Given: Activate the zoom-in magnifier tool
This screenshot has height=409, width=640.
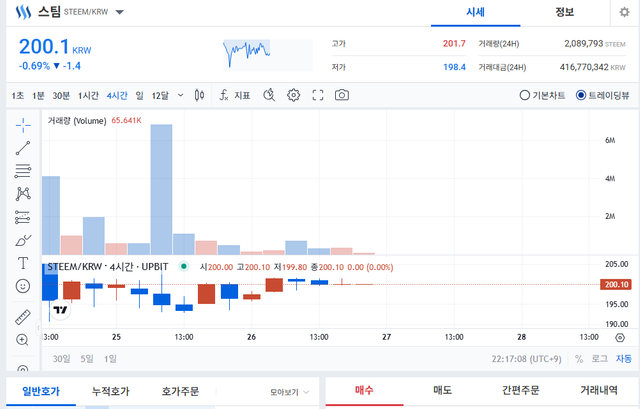Looking at the screenshot, I should [22, 340].
